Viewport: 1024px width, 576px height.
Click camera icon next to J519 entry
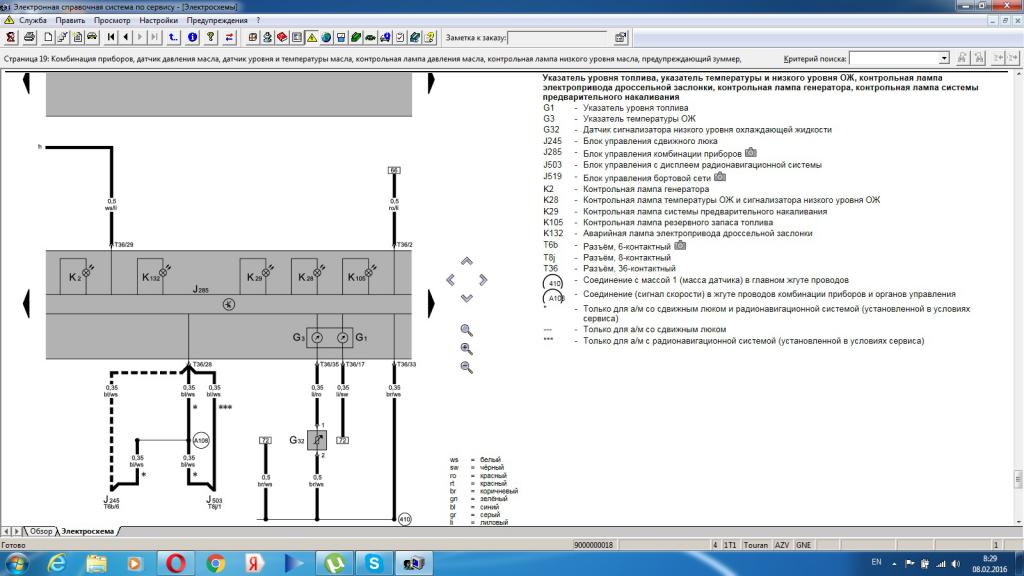point(720,176)
